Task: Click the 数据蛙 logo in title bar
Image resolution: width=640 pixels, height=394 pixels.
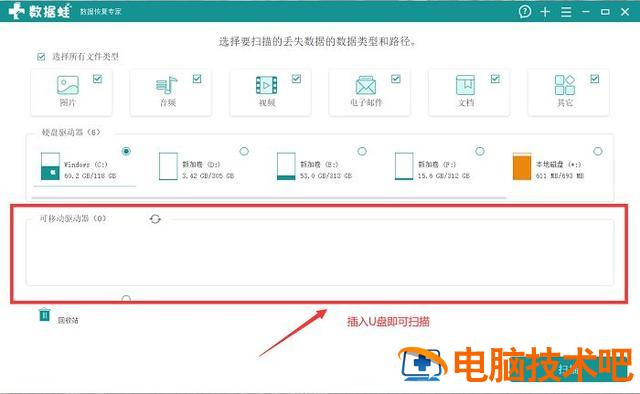Action: click(x=40, y=11)
